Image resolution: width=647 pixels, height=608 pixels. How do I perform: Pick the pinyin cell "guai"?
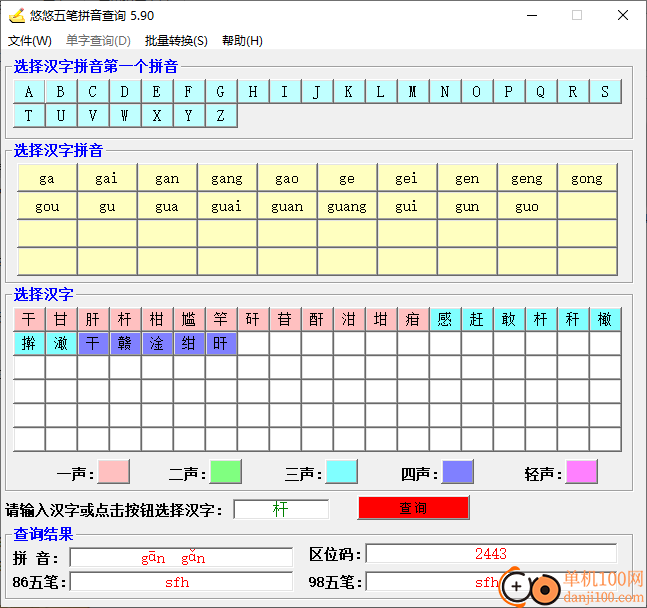click(x=227, y=206)
